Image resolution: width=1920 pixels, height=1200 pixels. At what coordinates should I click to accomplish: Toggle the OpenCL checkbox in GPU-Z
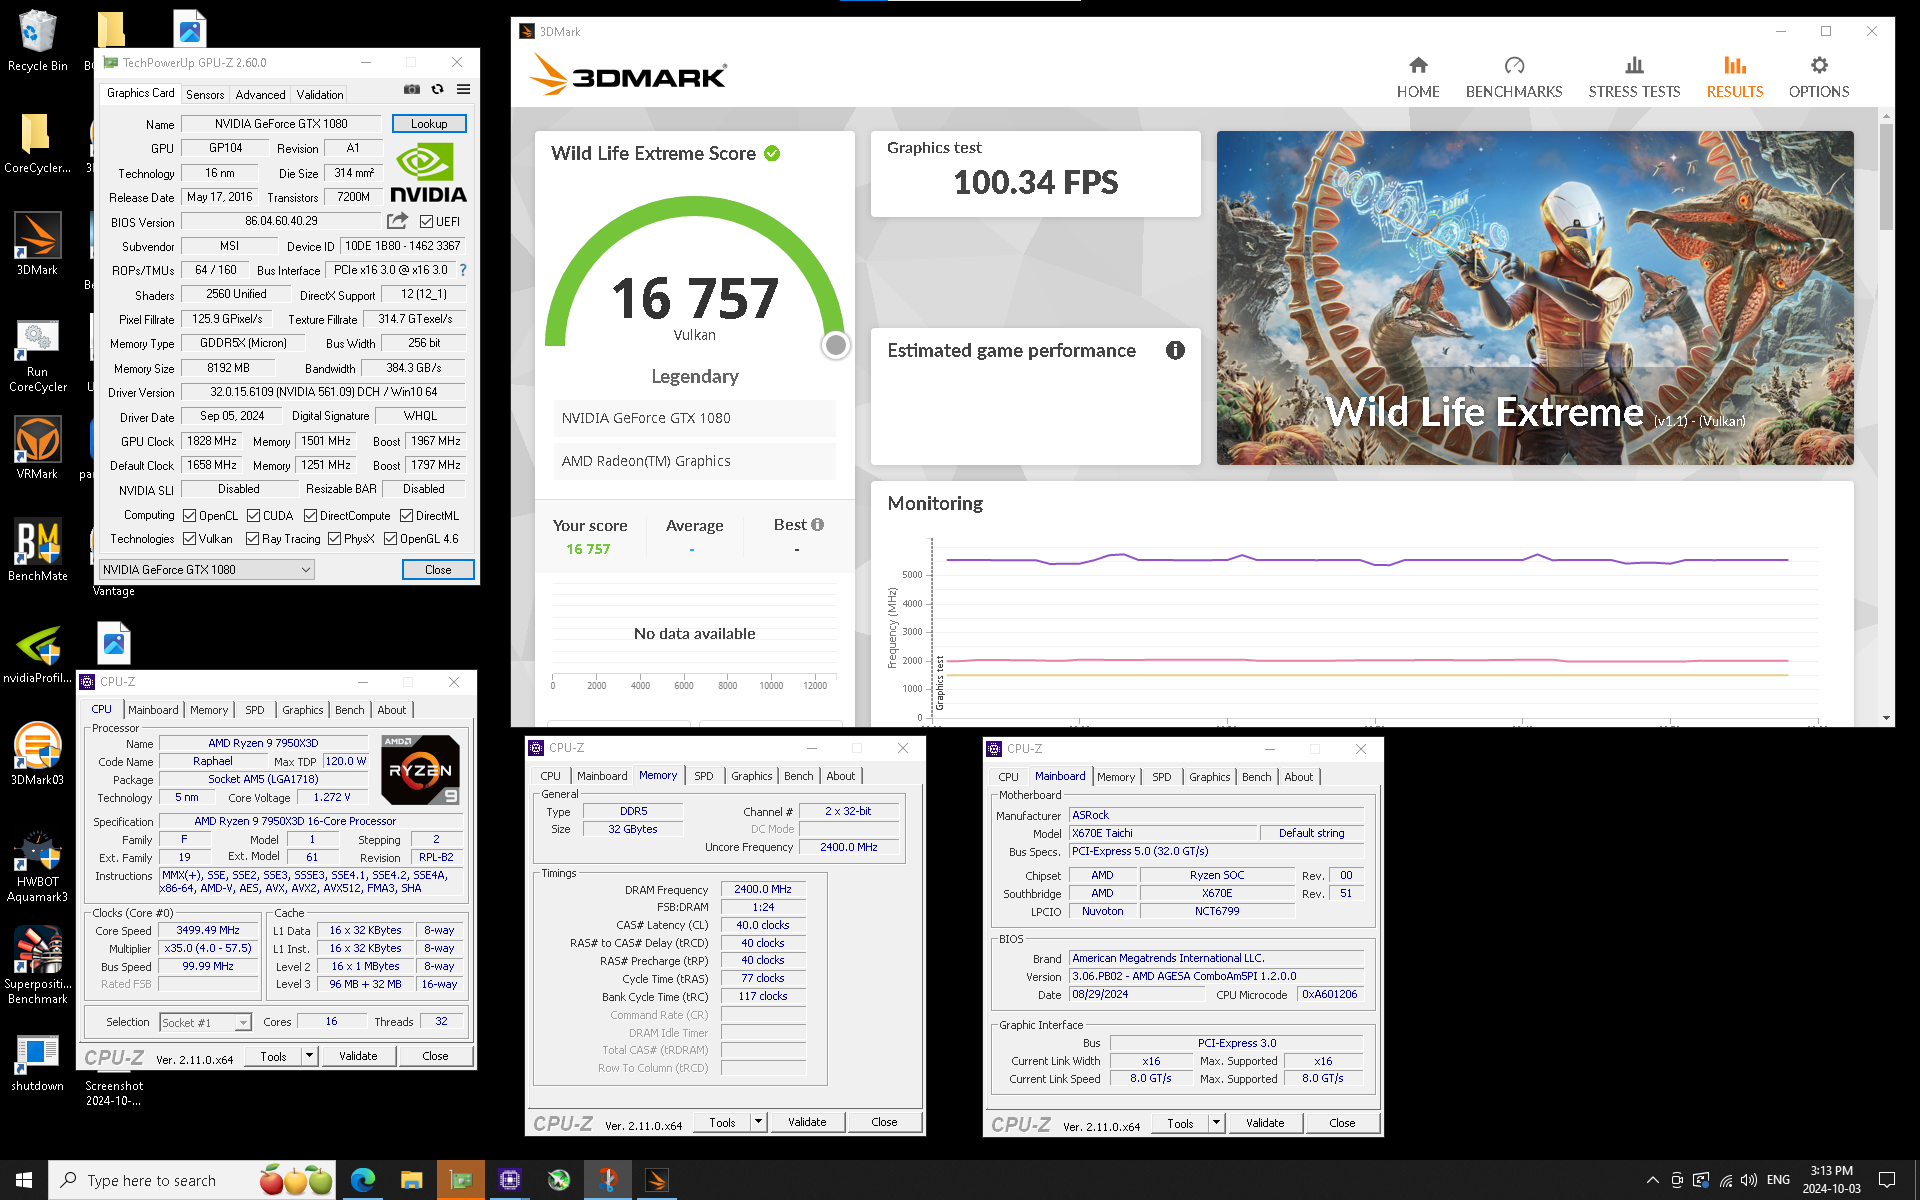click(190, 516)
